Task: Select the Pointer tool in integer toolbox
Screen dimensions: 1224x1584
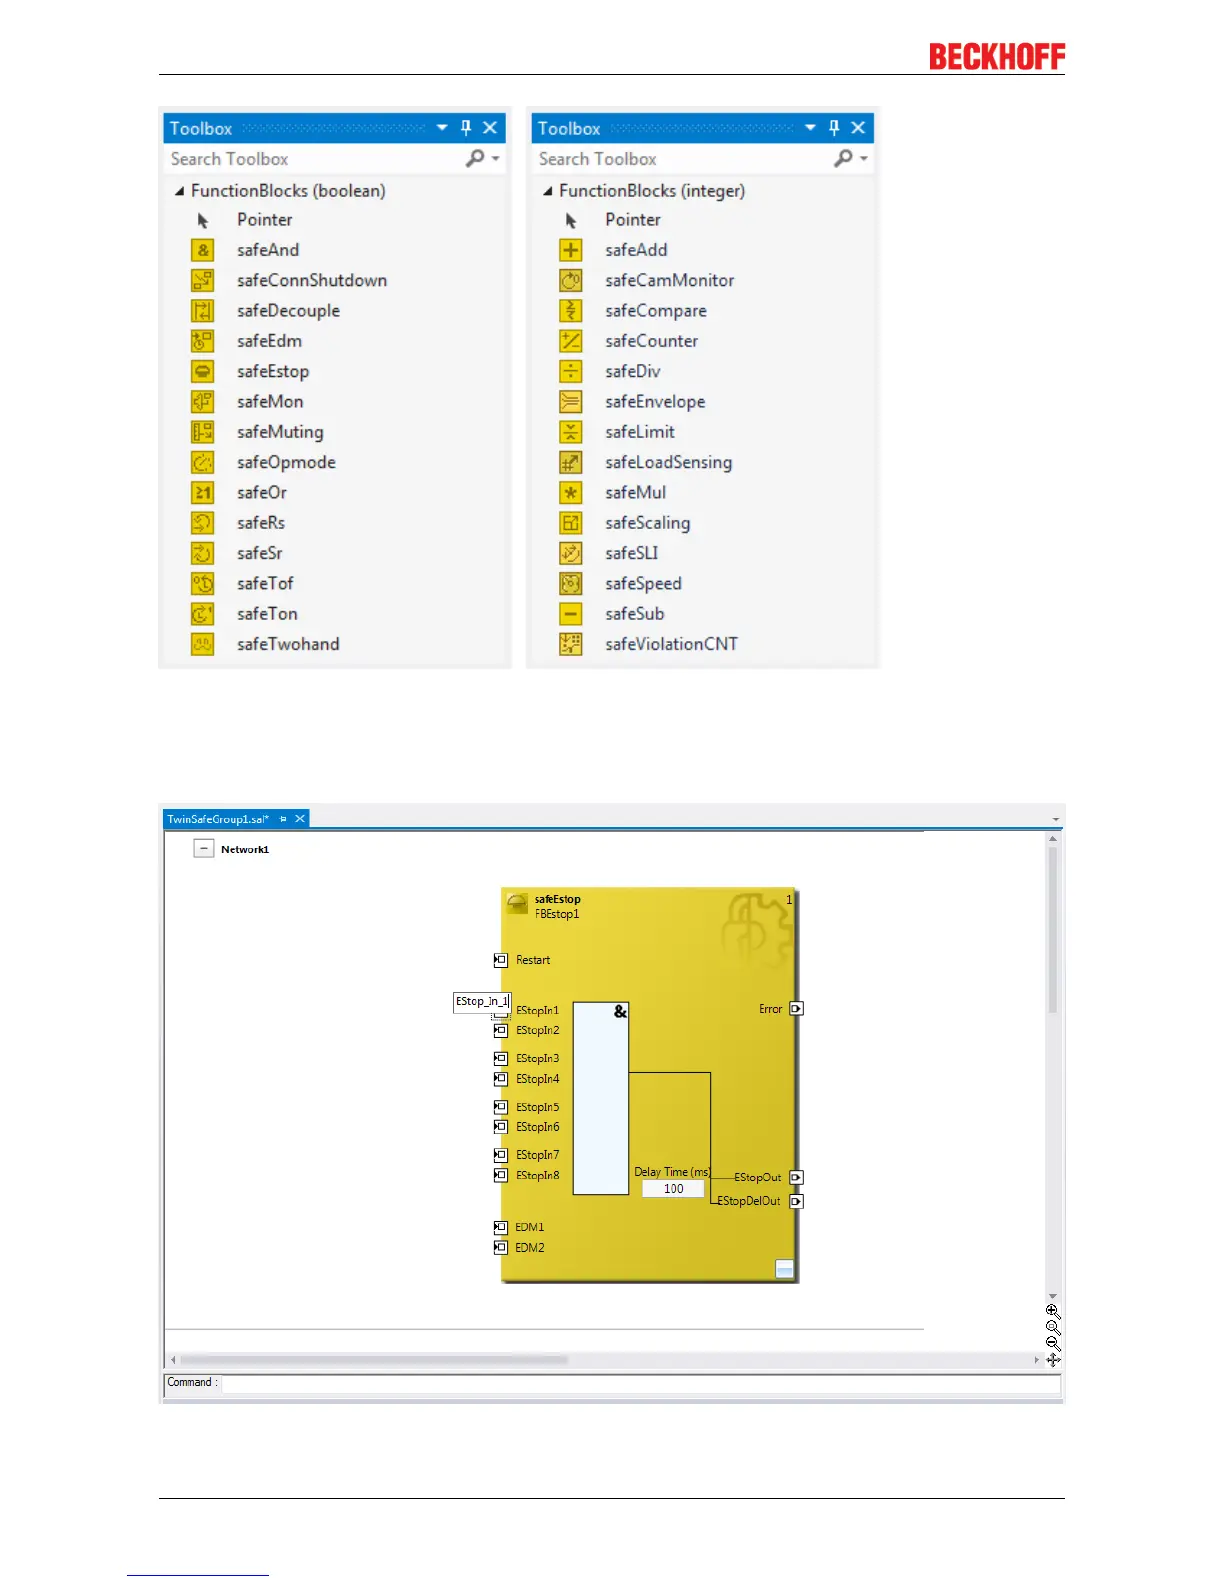Action: pos(632,220)
